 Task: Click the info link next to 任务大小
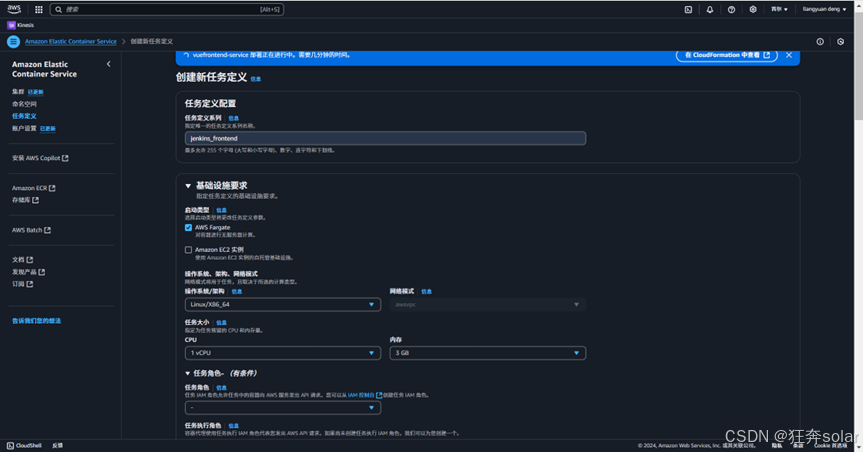pyautogui.click(x=221, y=323)
